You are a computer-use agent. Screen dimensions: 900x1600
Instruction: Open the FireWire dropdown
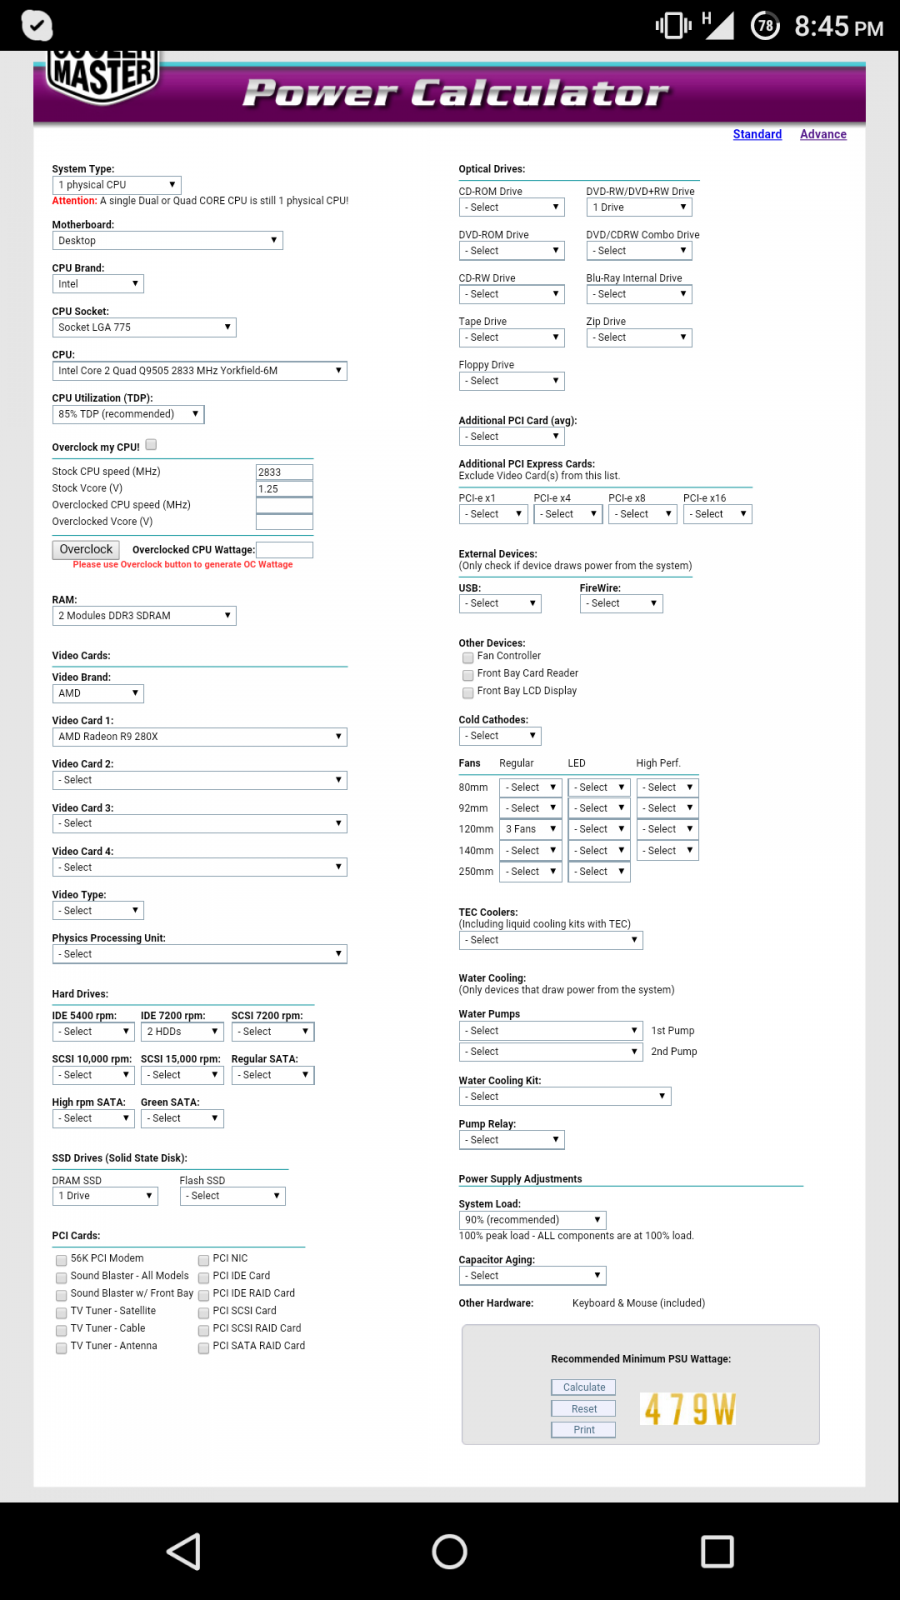click(621, 604)
